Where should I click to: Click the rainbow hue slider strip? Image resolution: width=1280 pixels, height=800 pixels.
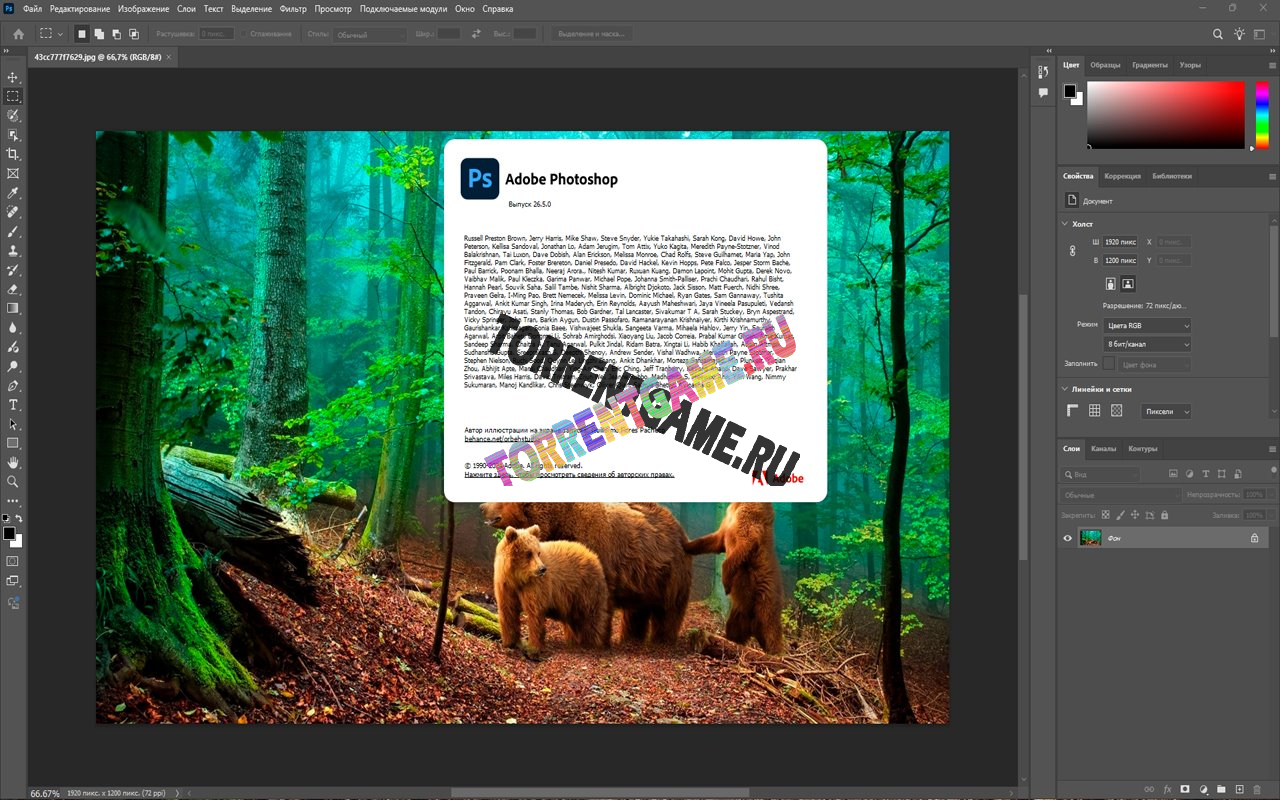click(1252, 114)
